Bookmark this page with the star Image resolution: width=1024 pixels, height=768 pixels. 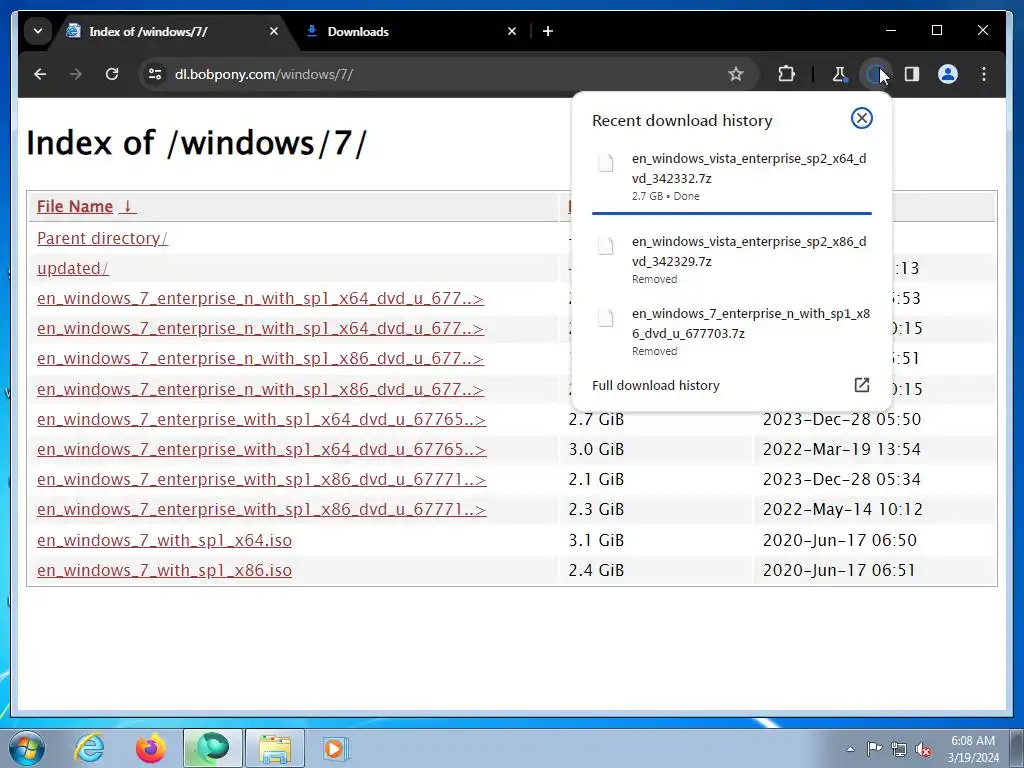click(x=735, y=74)
